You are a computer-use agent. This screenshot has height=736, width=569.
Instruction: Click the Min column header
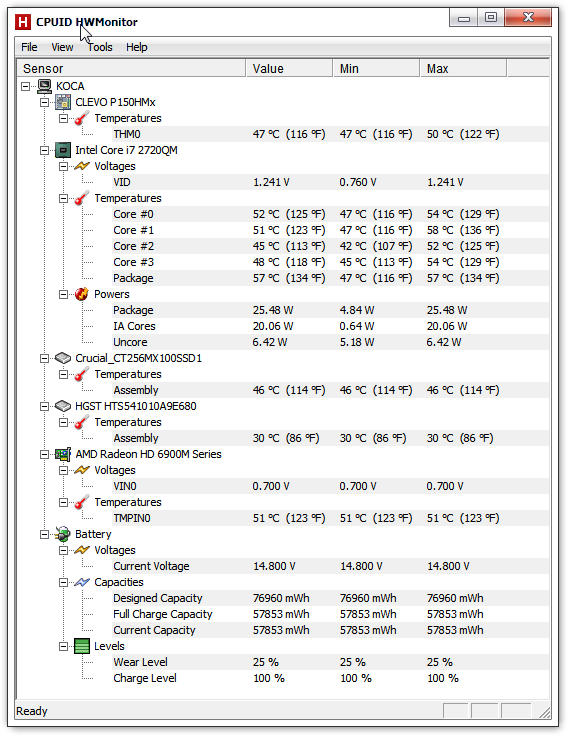[377, 69]
